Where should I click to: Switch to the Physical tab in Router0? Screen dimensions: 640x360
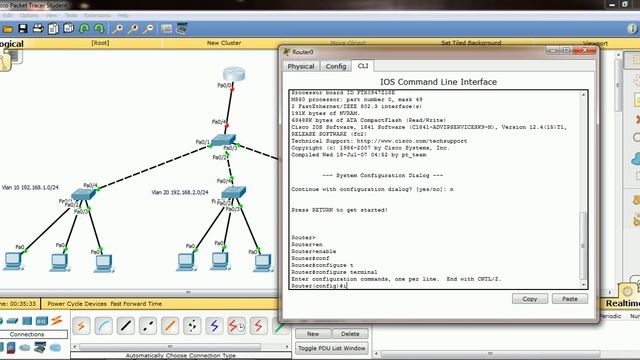pyautogui.click(x=301, y=66)
